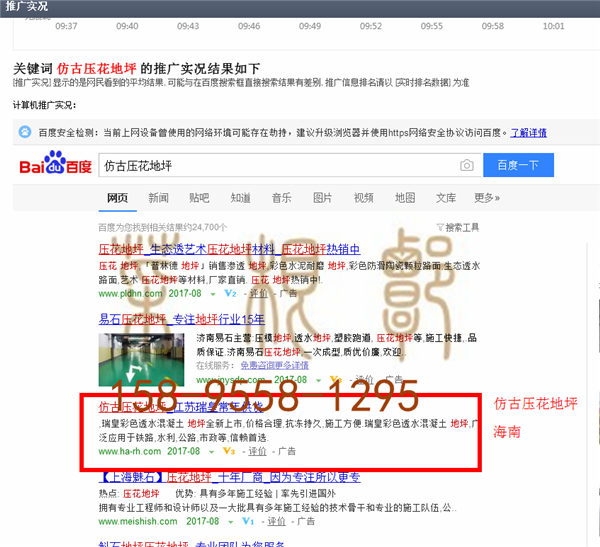Viewport: 600px width, 547px height.
Task: Open the 了解详情 link
Action: [x=528, y=133]
